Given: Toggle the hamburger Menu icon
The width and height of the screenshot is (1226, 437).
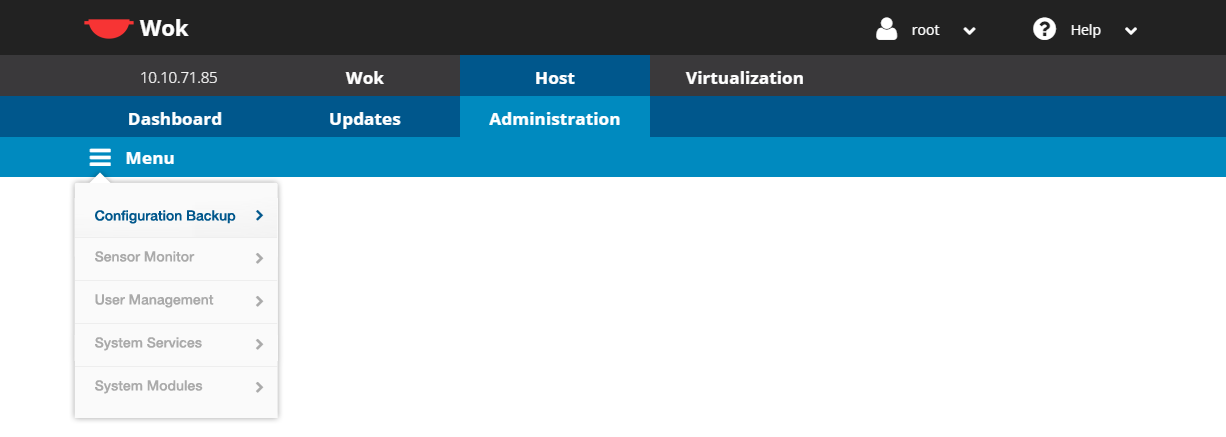Looking at the screenshot, I should pyautogui.click(x=100, y=158).
